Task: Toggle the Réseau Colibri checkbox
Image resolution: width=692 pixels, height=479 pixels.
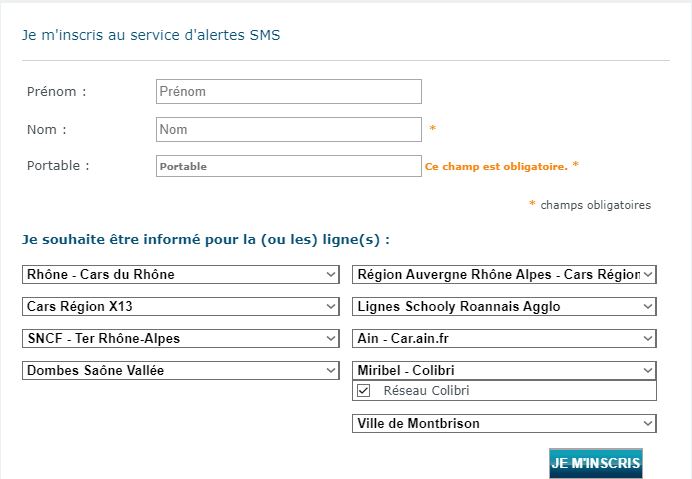Action: (364, 391)
